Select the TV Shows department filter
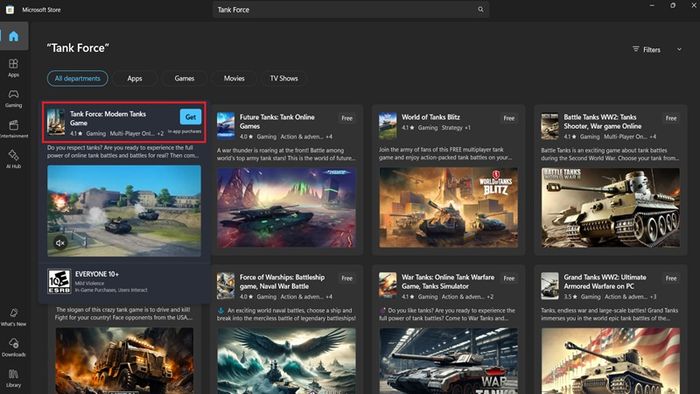Screen dimensions: 700x394 (x=284, y=79)
